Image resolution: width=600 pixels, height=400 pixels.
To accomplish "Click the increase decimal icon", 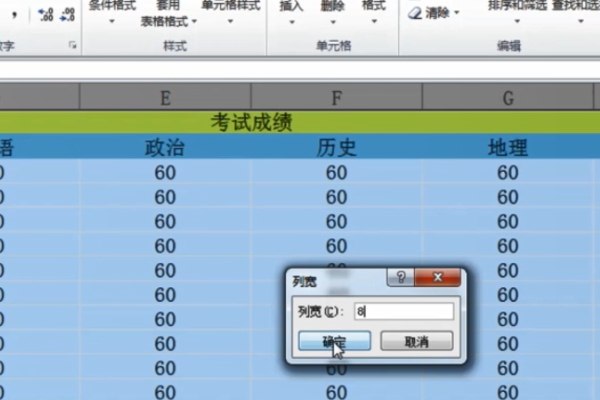I will coord(46,15).
